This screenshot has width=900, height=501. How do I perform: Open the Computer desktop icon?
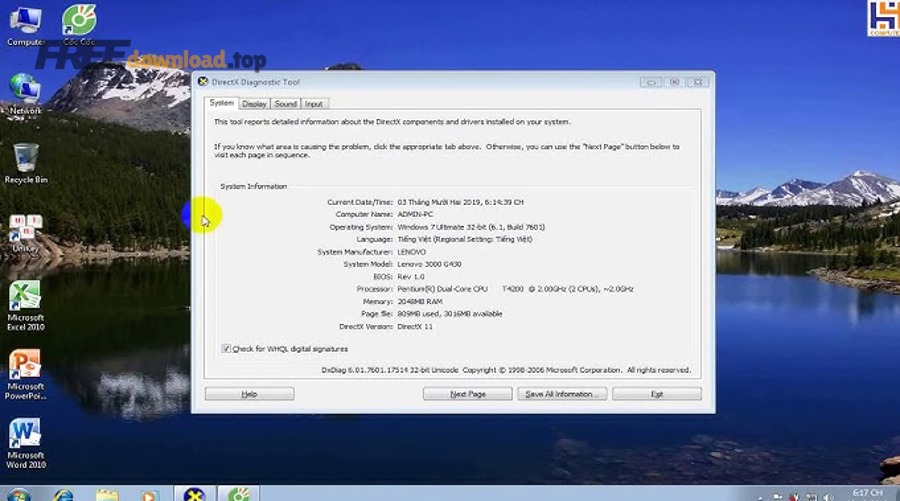[x=25, y=26]
